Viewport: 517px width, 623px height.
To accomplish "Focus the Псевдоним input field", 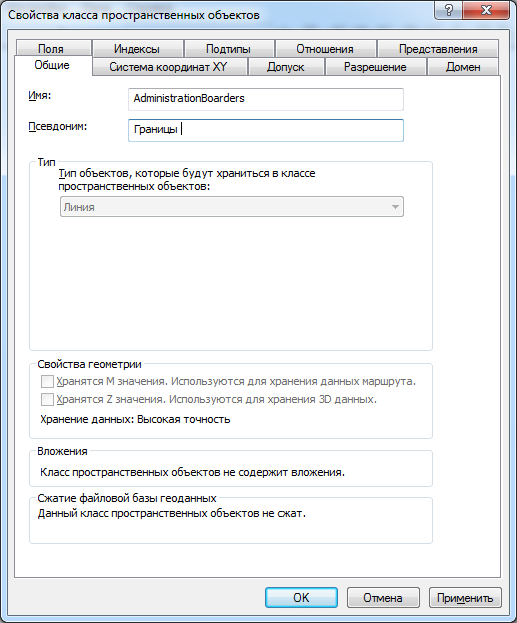I will coord(266,130).
